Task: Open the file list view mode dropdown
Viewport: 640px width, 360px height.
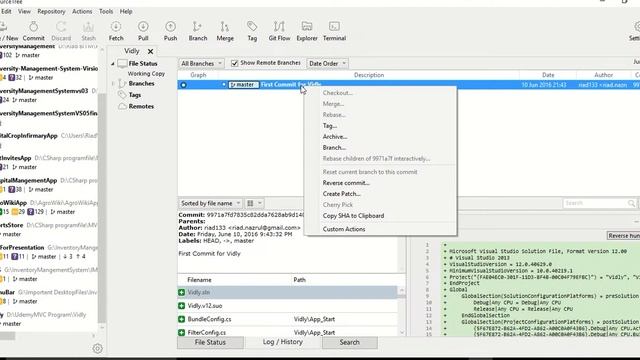Action: [254, 203]
